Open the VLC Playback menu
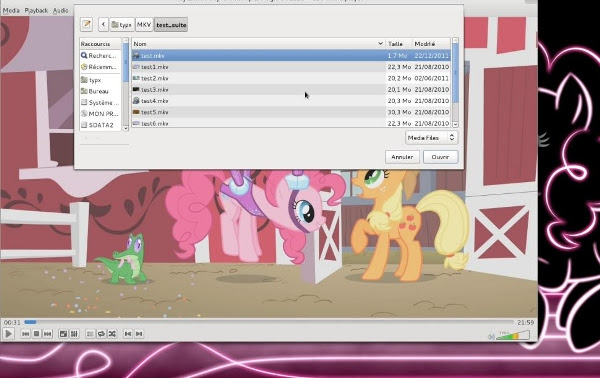The width and height of the screenshot is (600, 378). pos(36,10)
